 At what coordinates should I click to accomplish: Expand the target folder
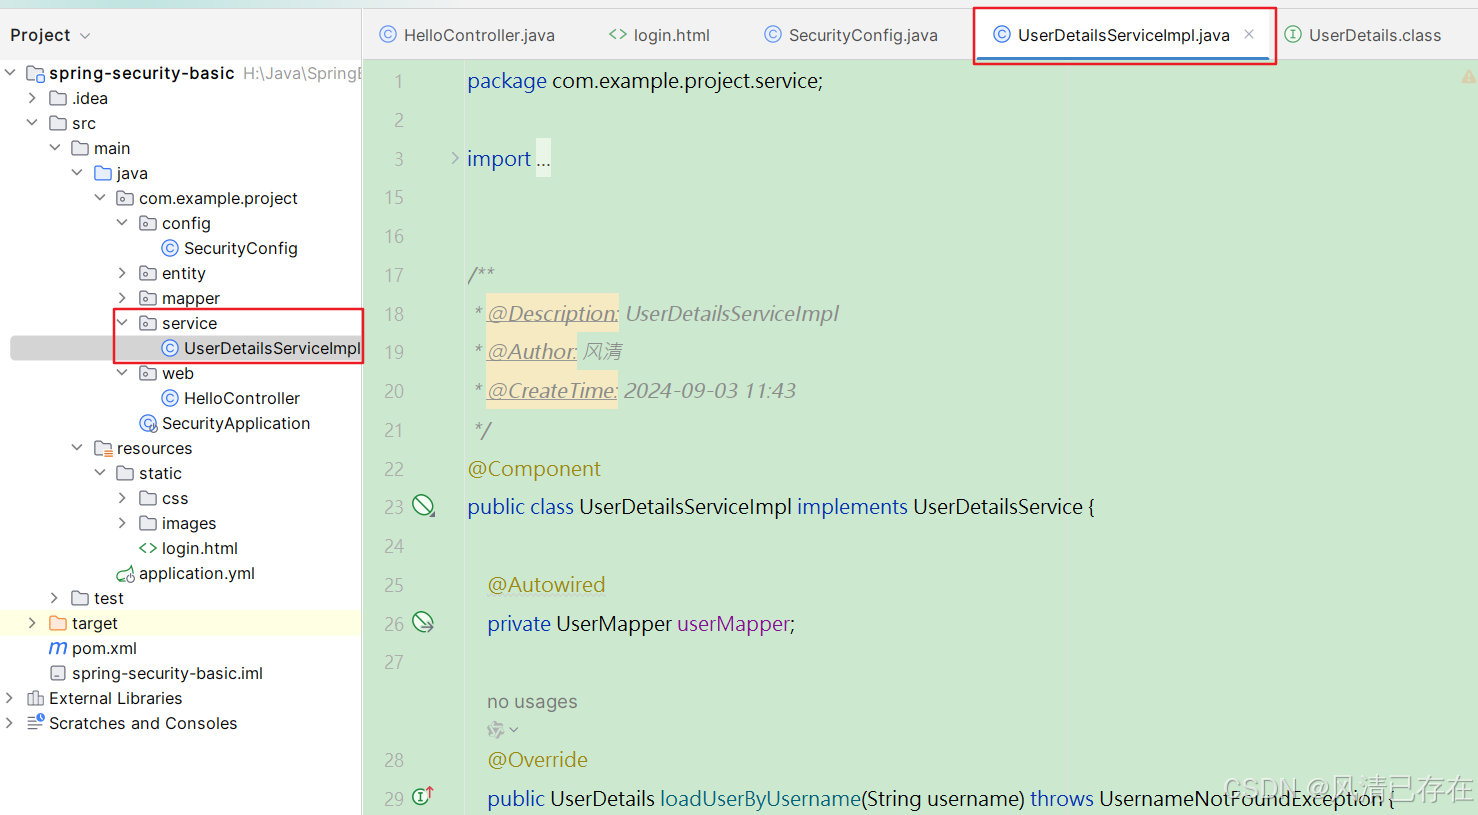click(33, 622)
